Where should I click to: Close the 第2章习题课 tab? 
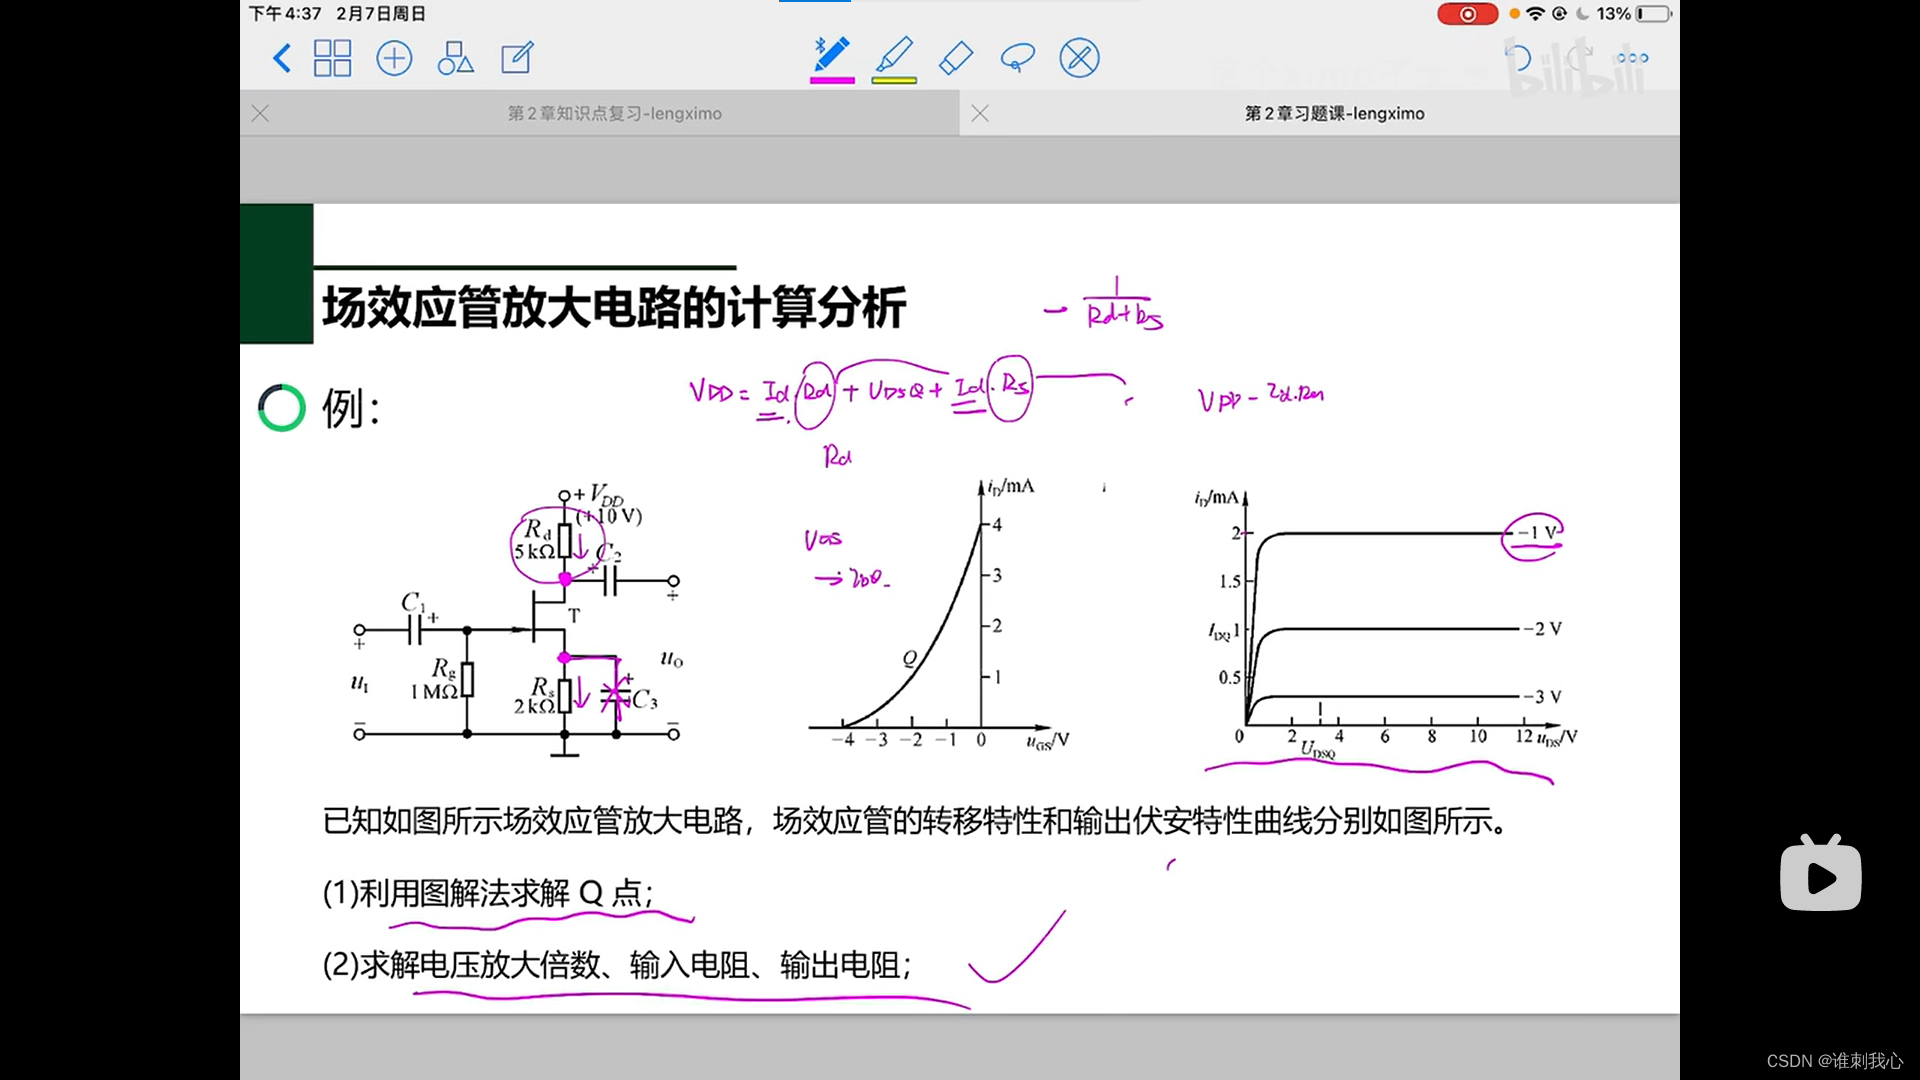coord(980,114)
